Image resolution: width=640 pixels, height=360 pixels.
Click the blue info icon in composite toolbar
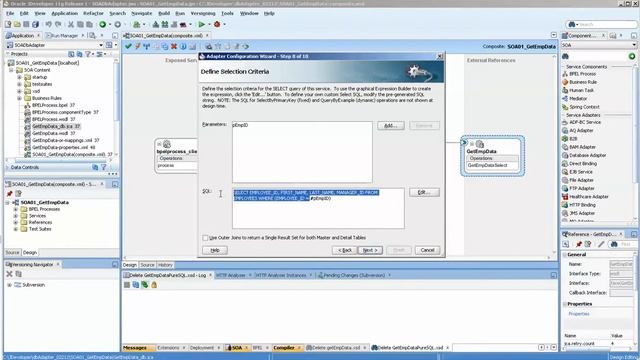point(183,46)
